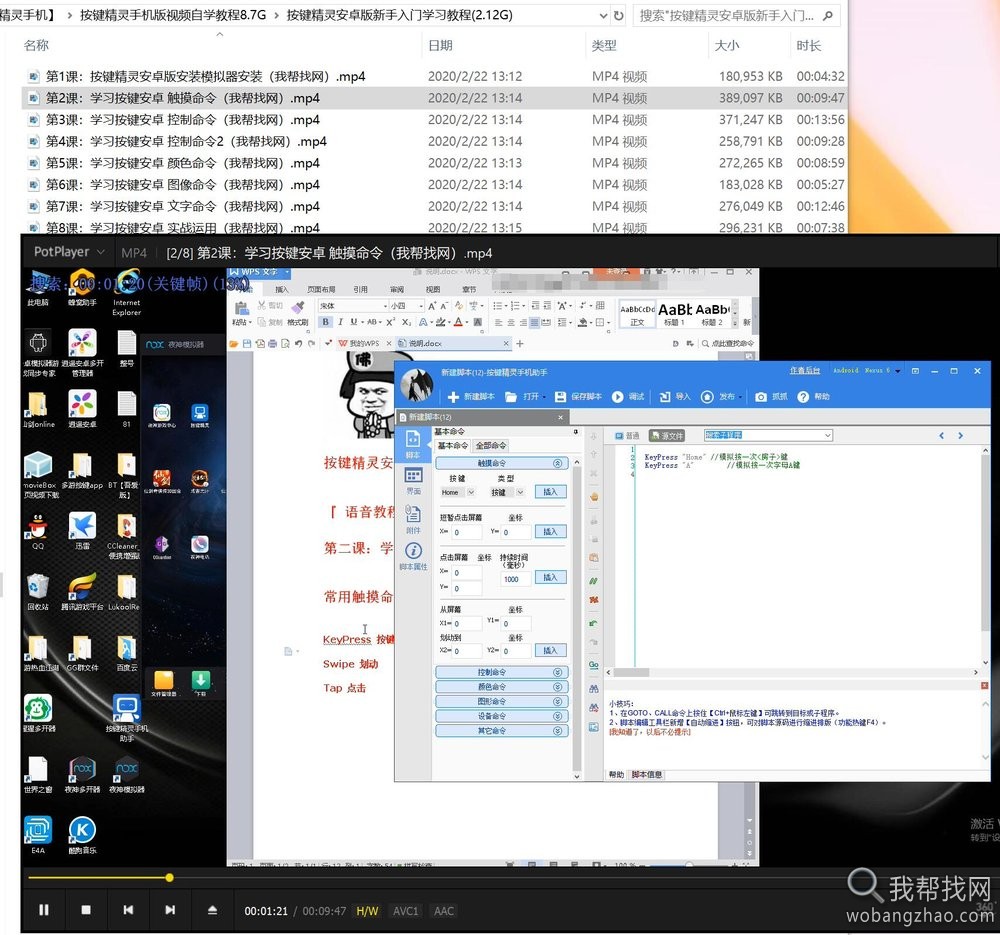The height and width of the screenshot is (935, 1000).
Task: Click the eject/open file button in PotPlayer
Action: click(212, 910)
